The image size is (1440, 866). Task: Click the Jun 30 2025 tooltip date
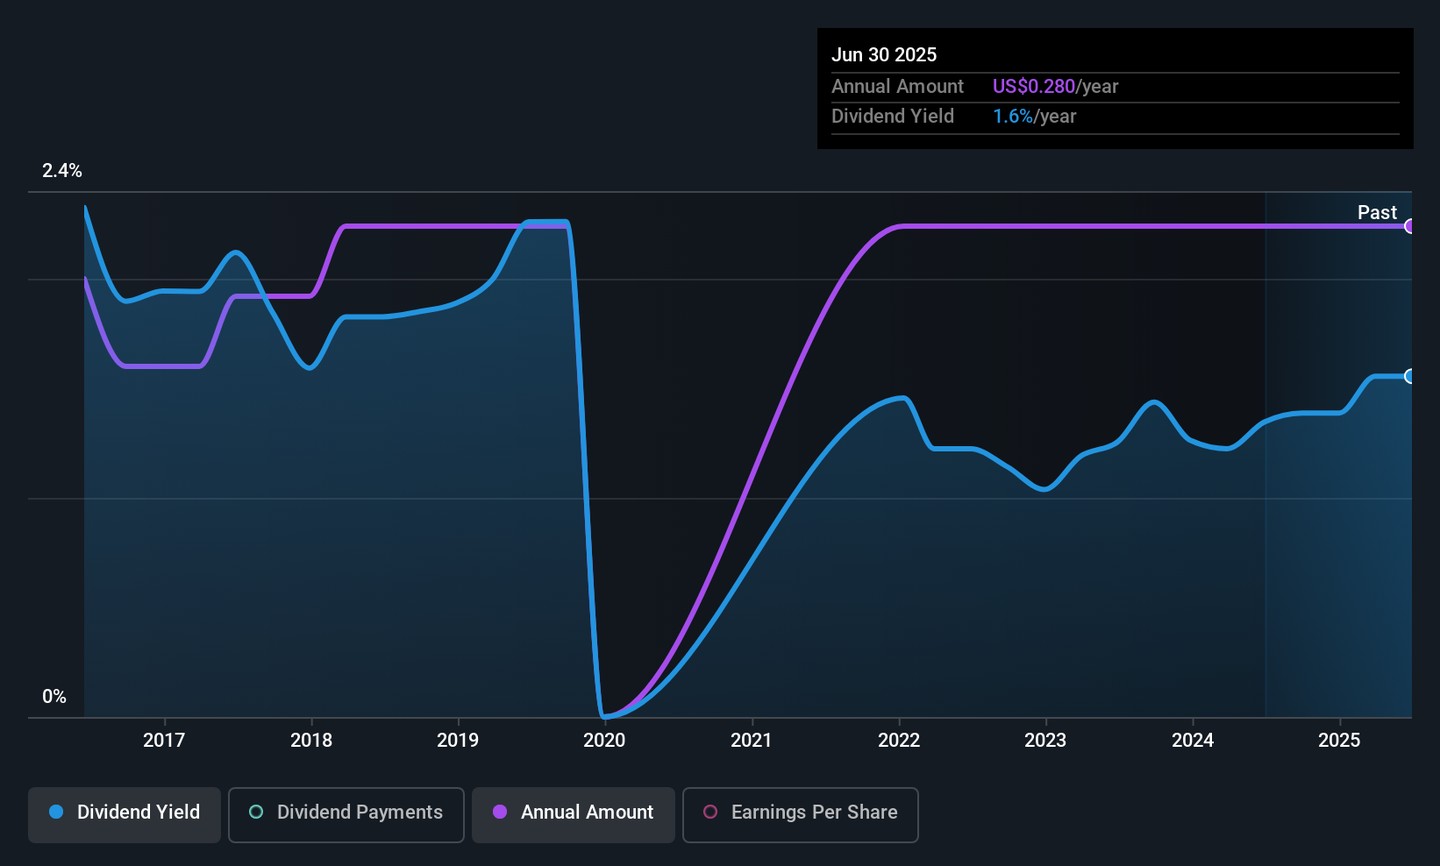(x=884, y=55)
